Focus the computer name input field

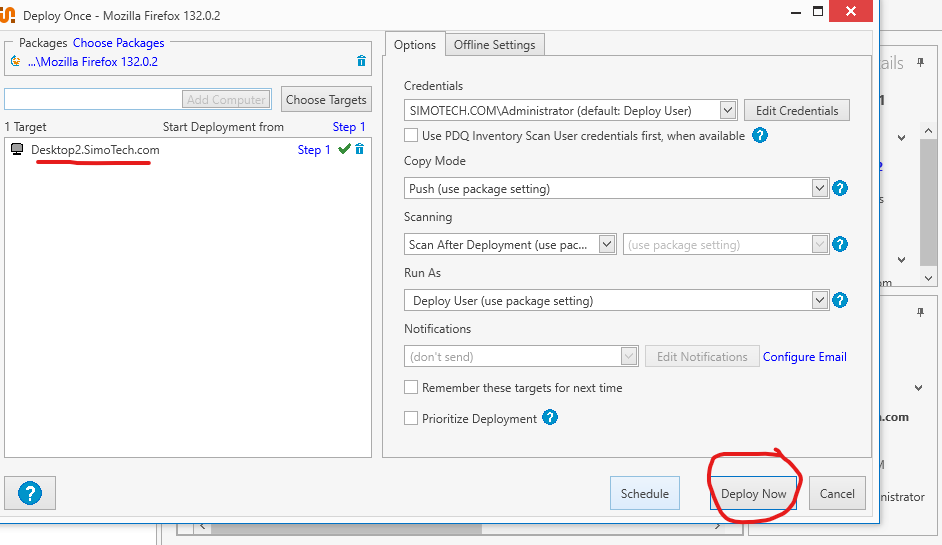(x=93, y=99)
